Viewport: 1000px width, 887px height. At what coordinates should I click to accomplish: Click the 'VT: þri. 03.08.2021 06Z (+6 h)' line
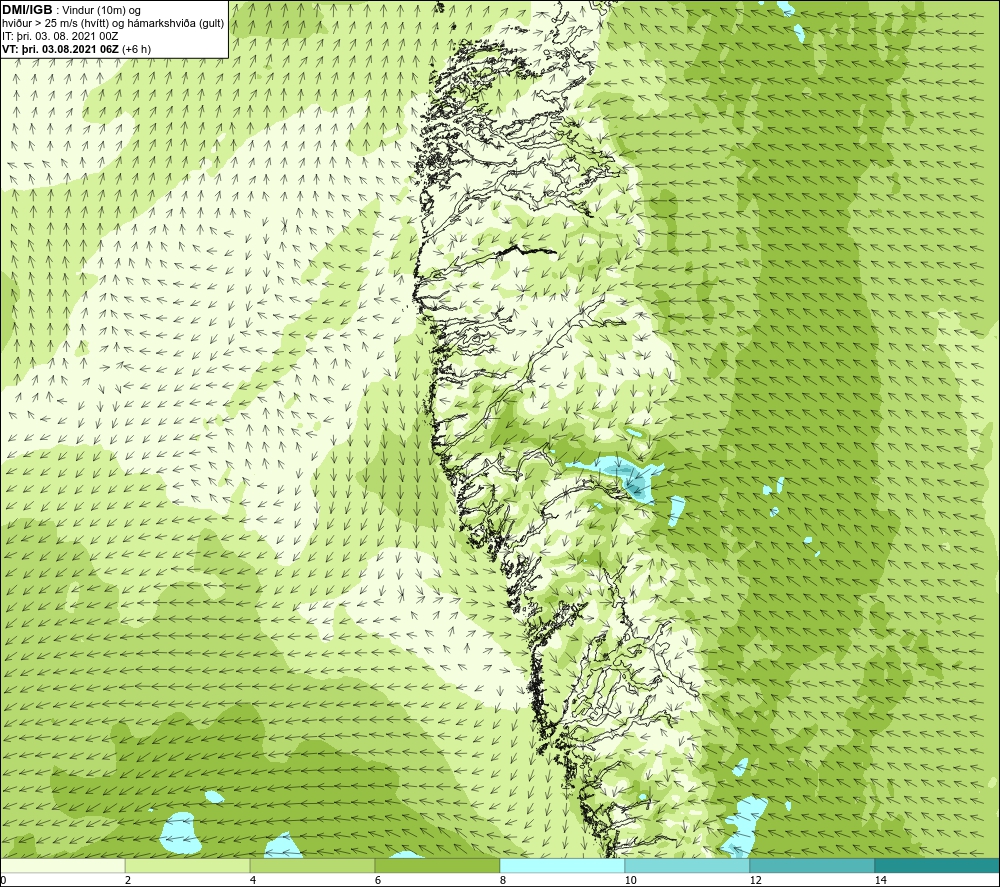click(77, 49)
